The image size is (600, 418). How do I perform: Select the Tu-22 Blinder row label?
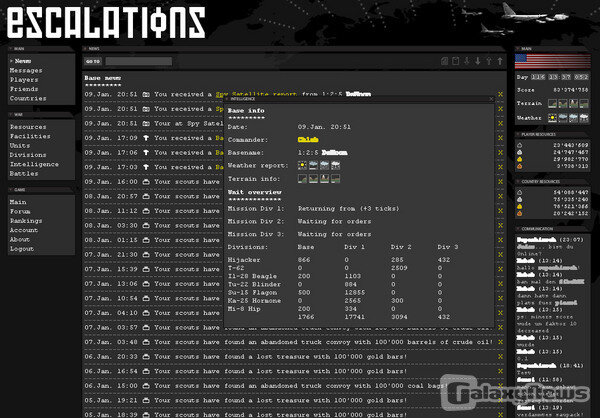tap(254, 284)
